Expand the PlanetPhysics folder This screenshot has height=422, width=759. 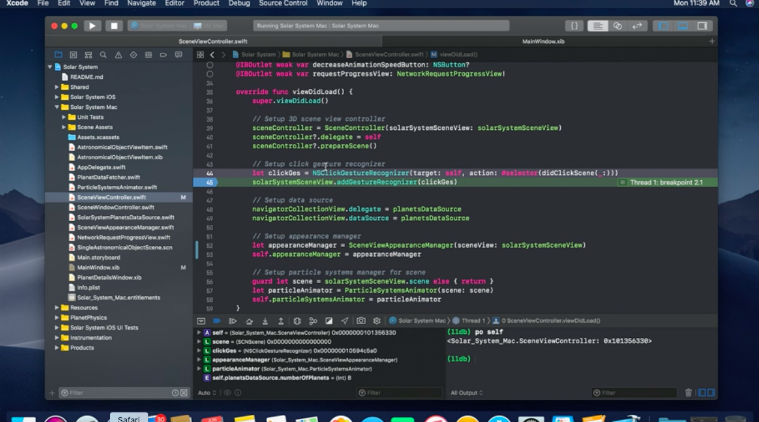click(x=57, y=317)
